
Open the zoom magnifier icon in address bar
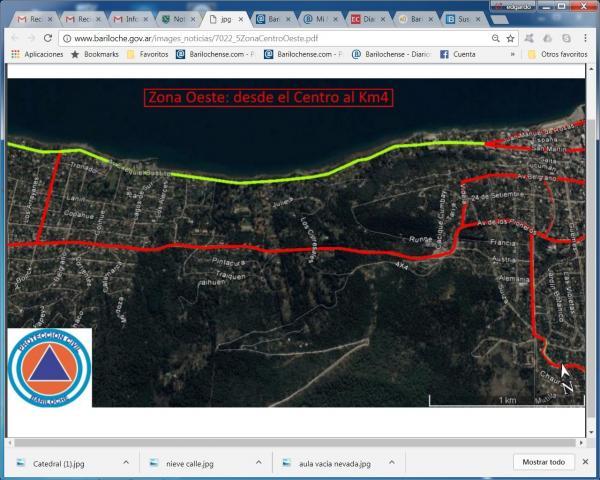pos(496,38)
